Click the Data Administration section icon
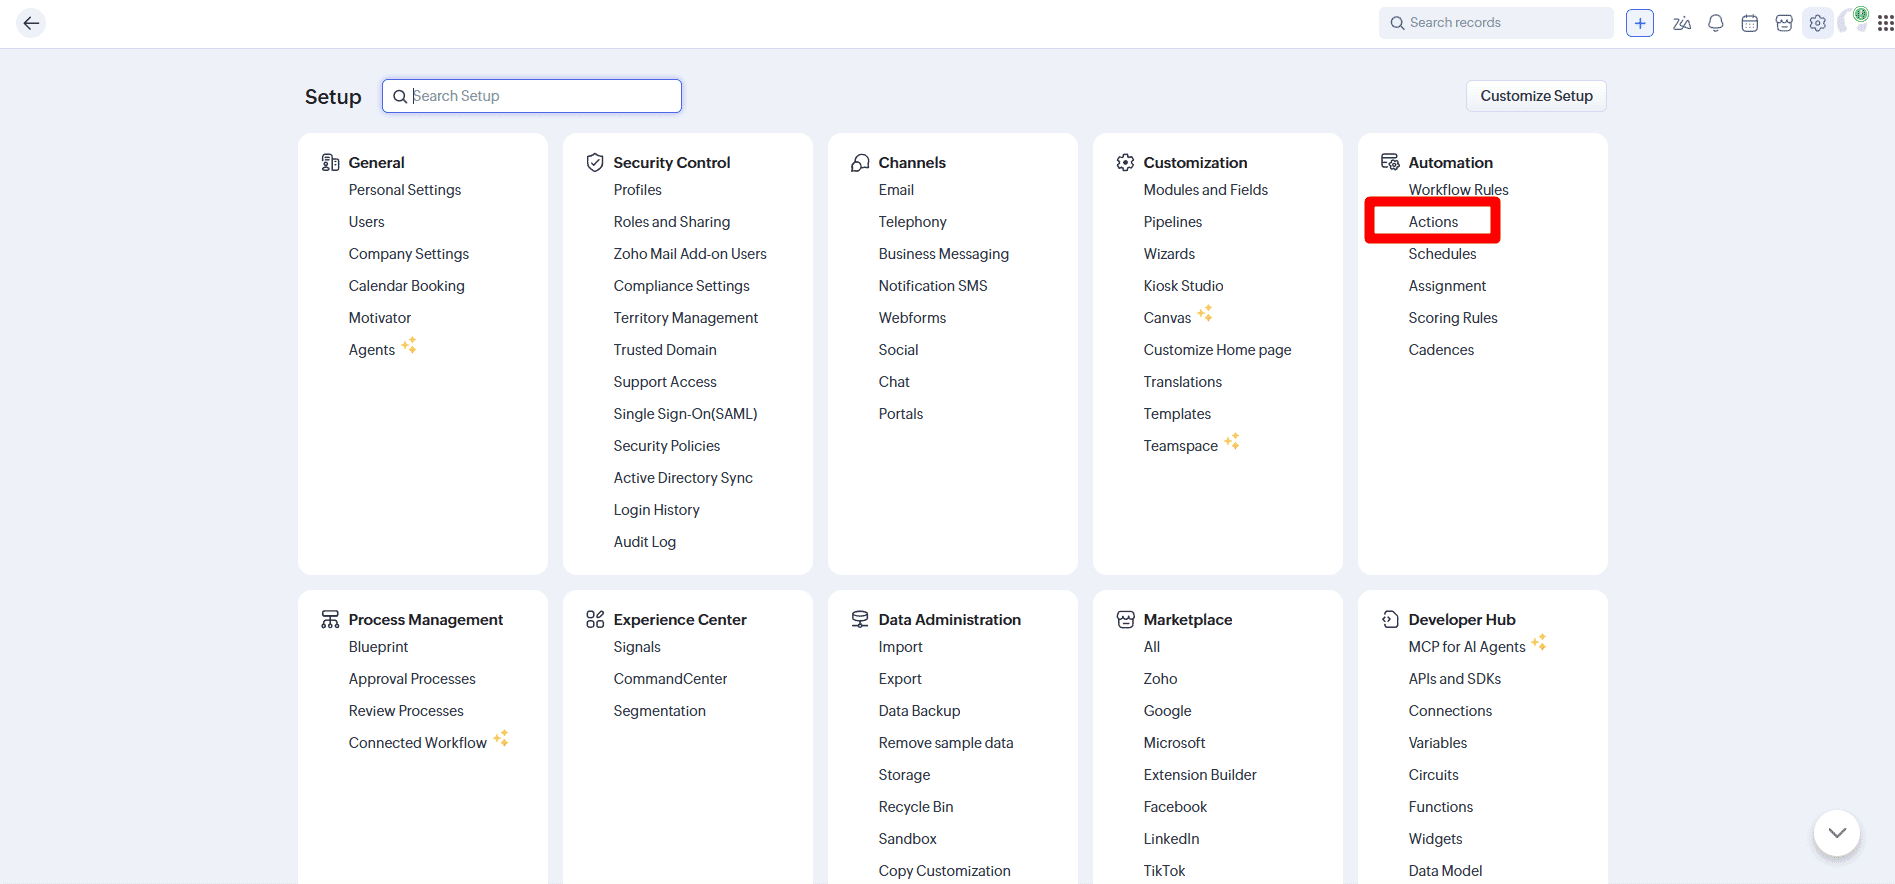 860,619
